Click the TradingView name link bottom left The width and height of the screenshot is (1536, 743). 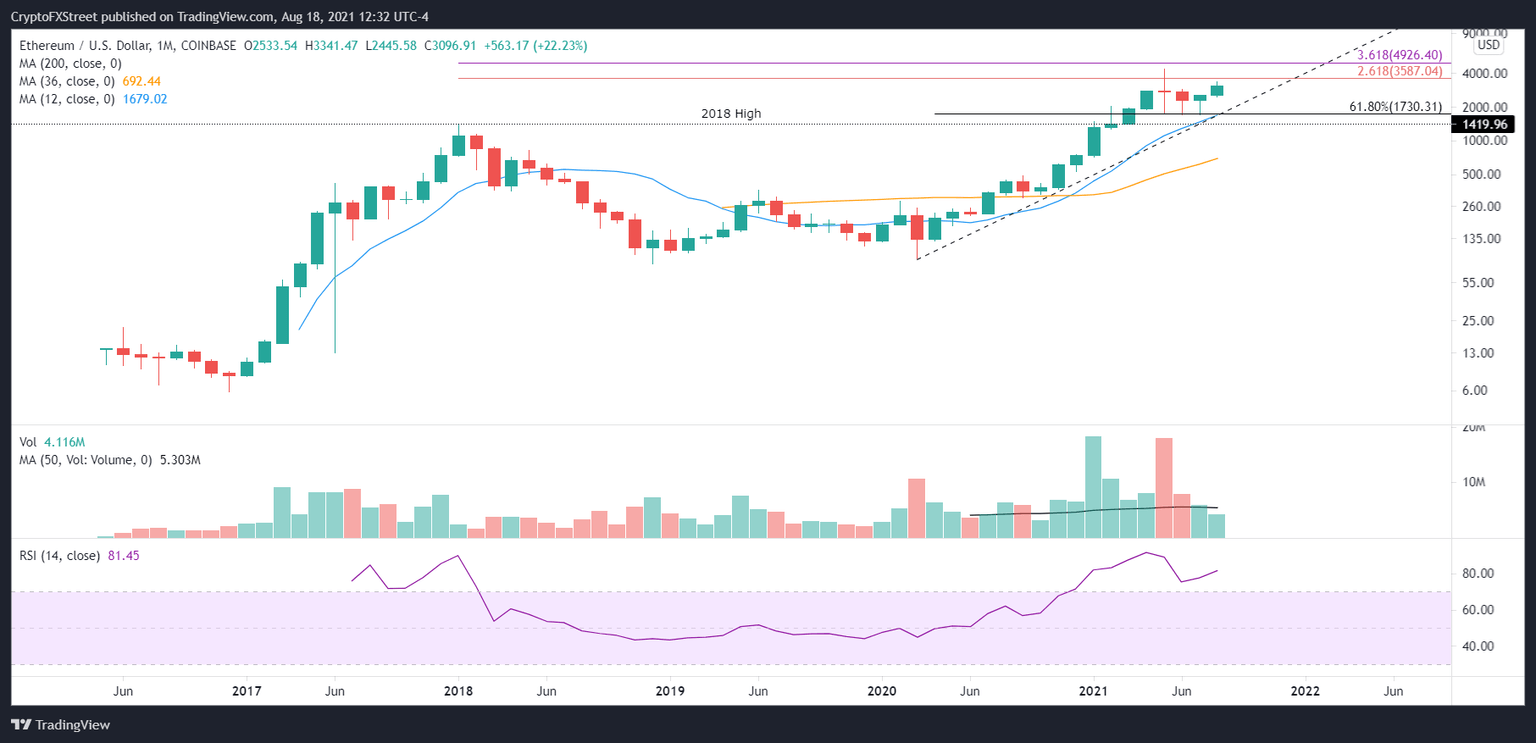[x=72, y=725]
